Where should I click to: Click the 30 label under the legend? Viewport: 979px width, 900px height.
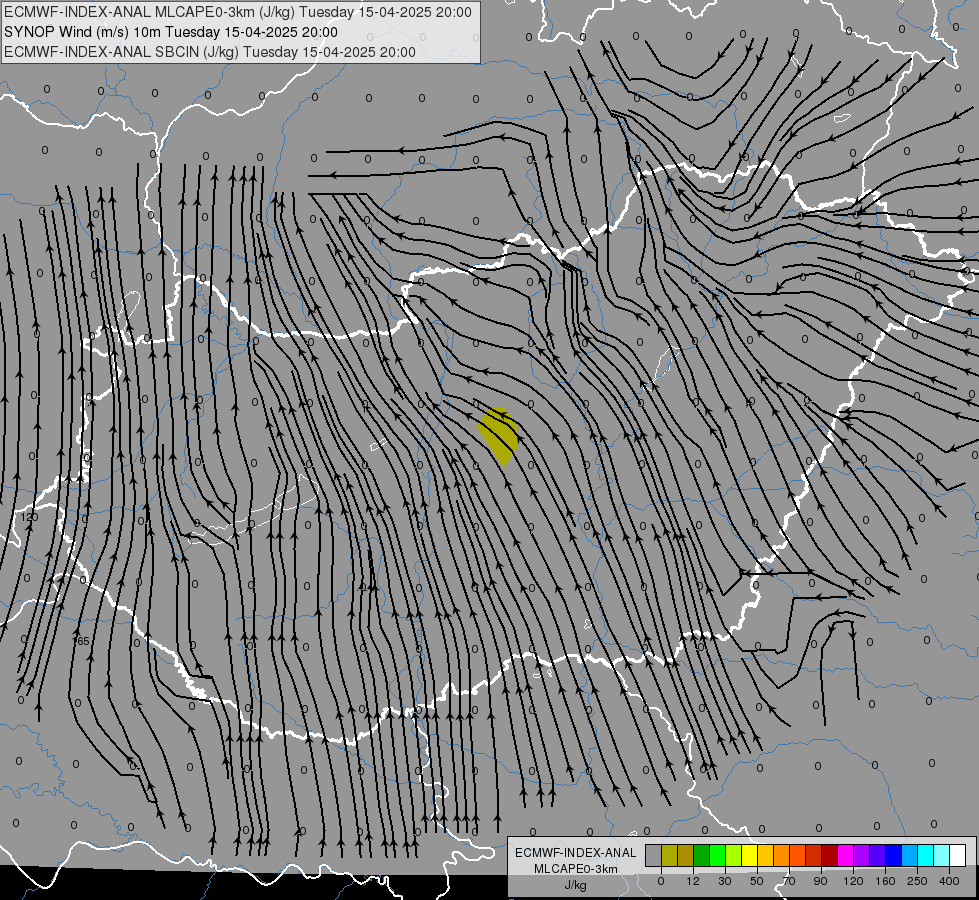(x=725, y=881)
